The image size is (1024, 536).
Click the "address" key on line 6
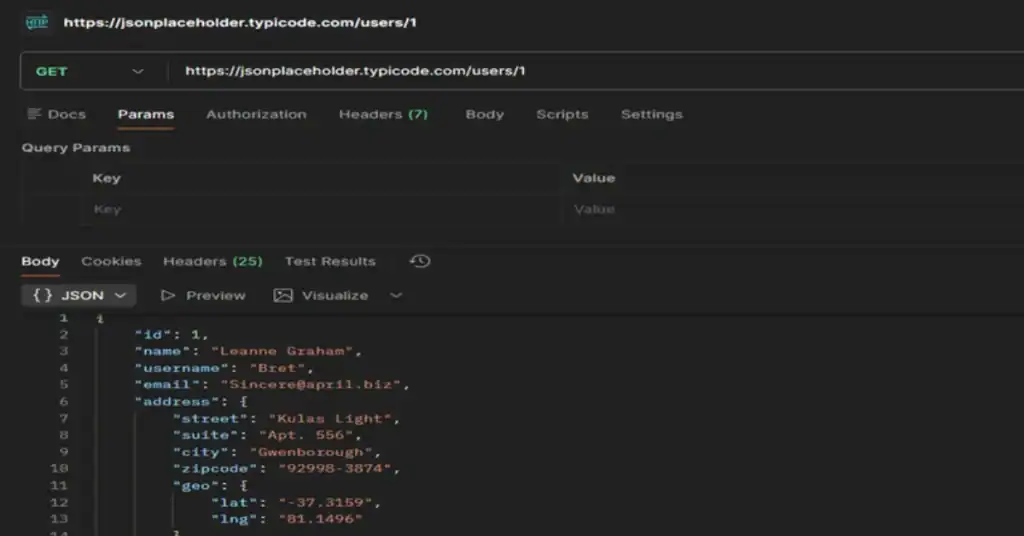pos(176,402)
